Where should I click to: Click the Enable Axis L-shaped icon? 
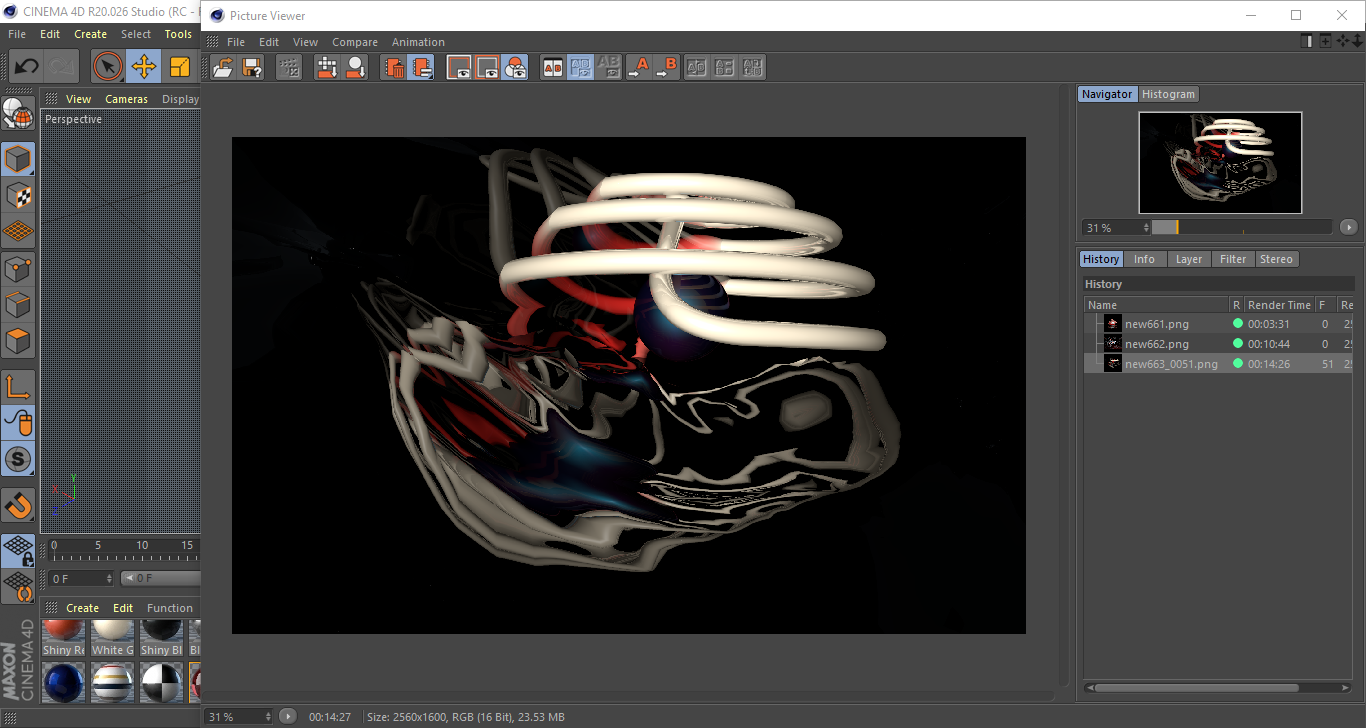coord(18,387)
